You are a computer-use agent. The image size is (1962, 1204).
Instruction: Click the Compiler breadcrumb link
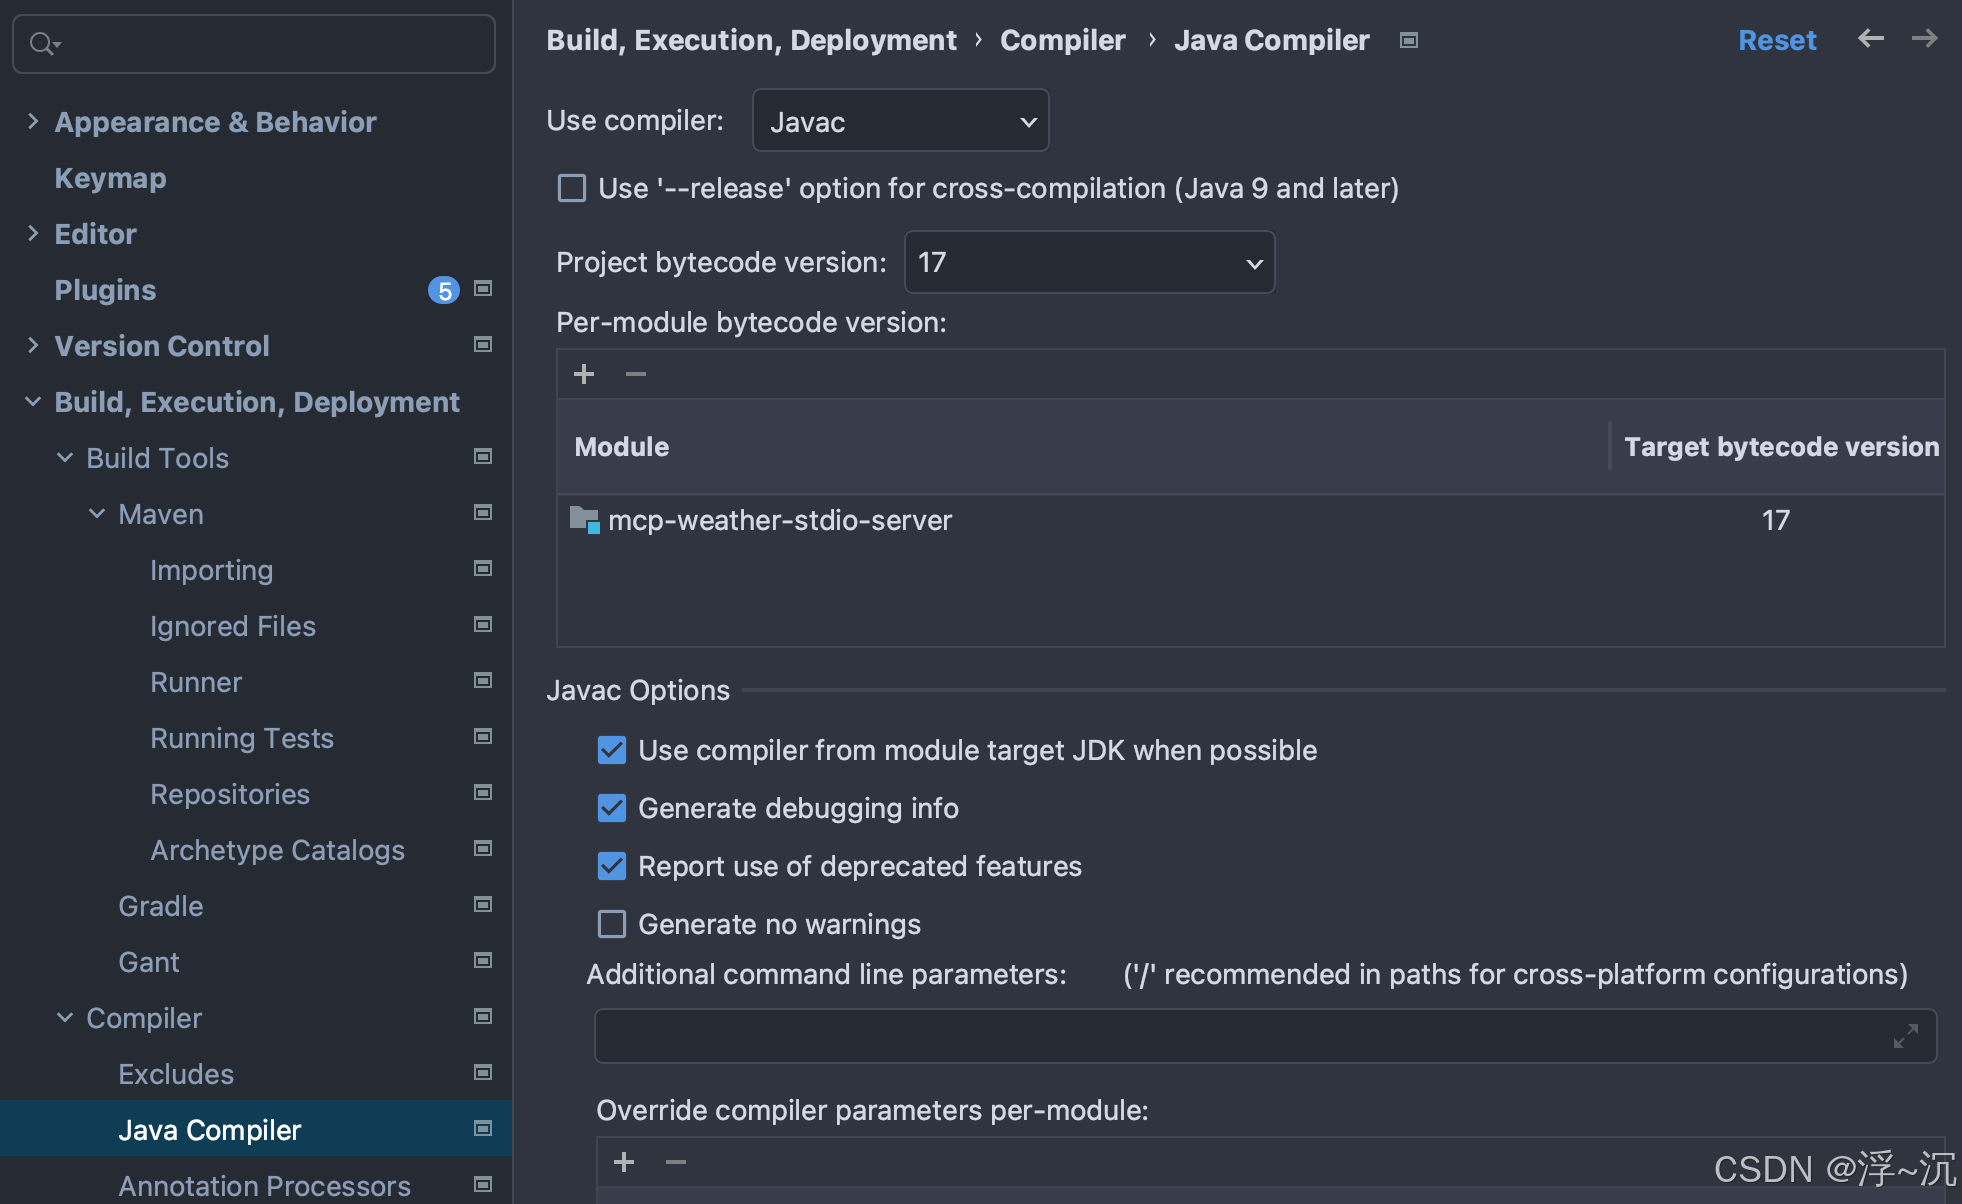tap(1062, 40)
